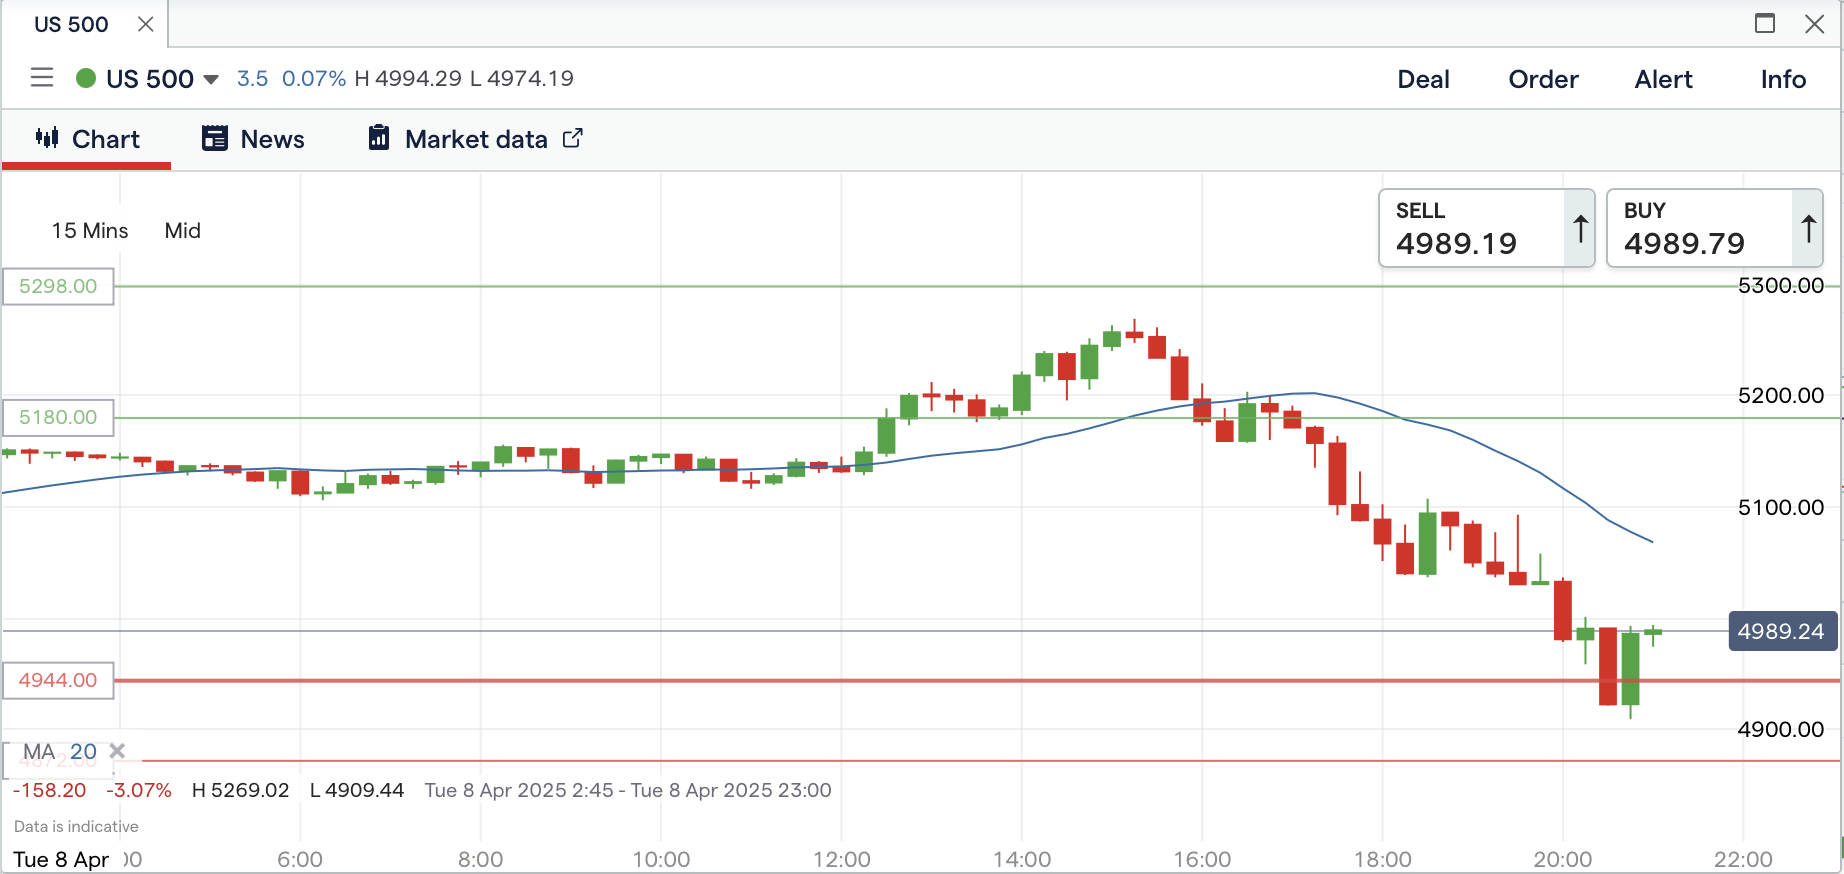Screen dimensions: 1844x874
Task: Open the Market data tab
Action: click(x=476, y=139)
